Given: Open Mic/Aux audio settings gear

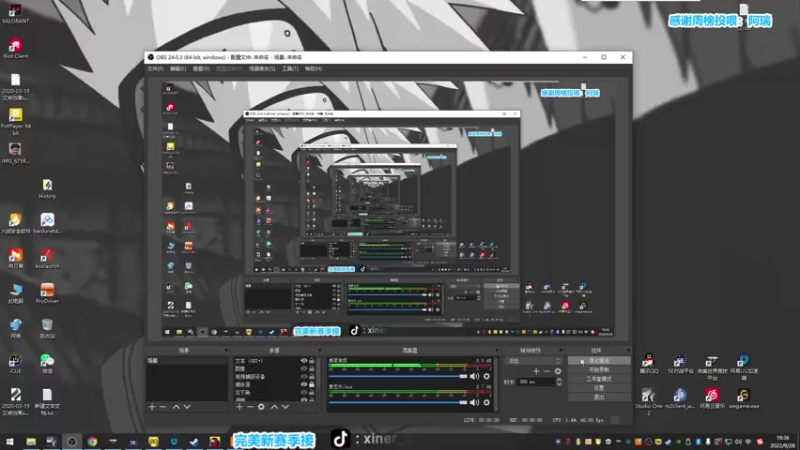Looking at the screenshot, I should click(487, 402).
